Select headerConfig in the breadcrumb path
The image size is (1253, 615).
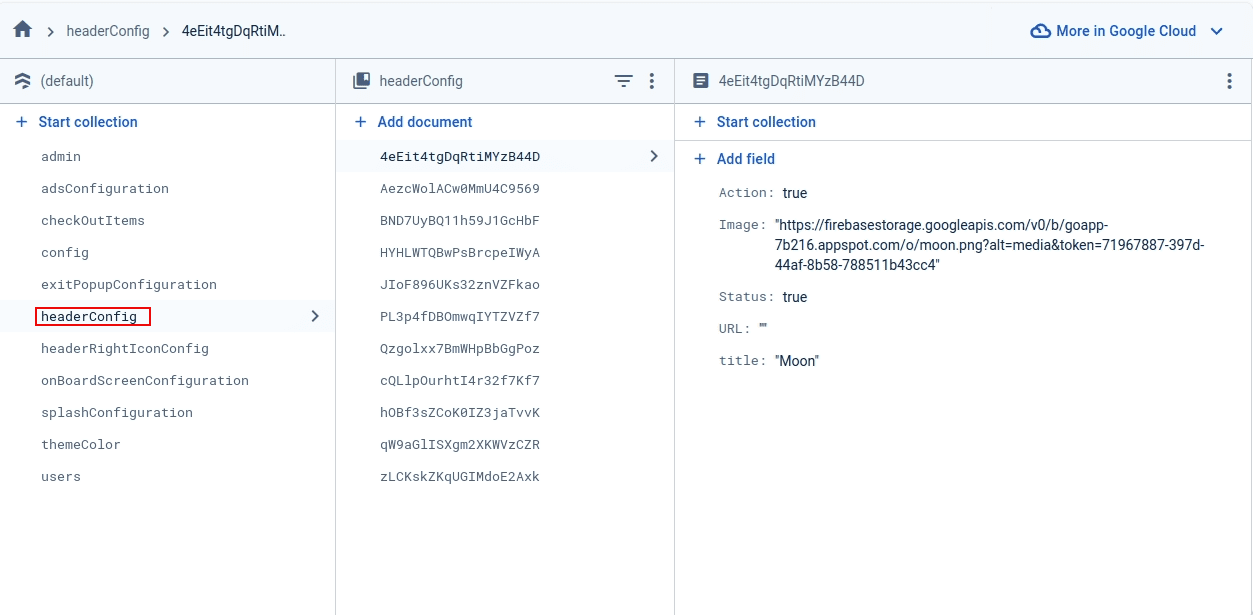108,31
